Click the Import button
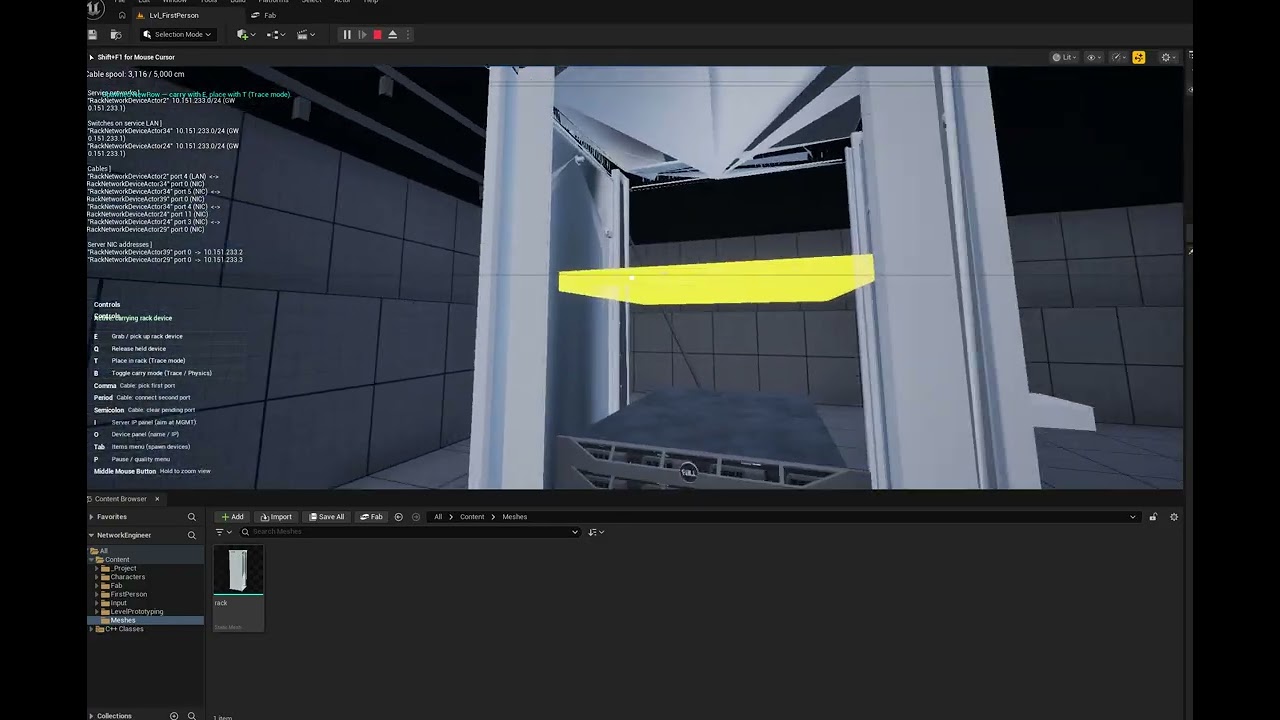 [276, 517]
